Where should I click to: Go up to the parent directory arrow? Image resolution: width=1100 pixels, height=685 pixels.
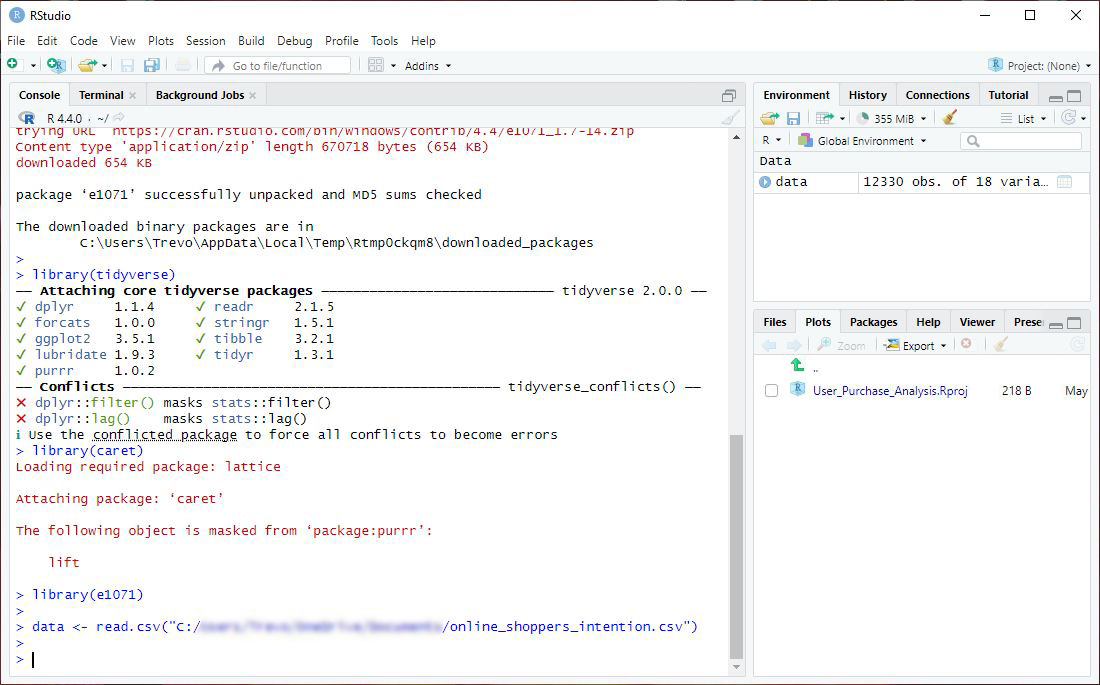pos(797,366)
